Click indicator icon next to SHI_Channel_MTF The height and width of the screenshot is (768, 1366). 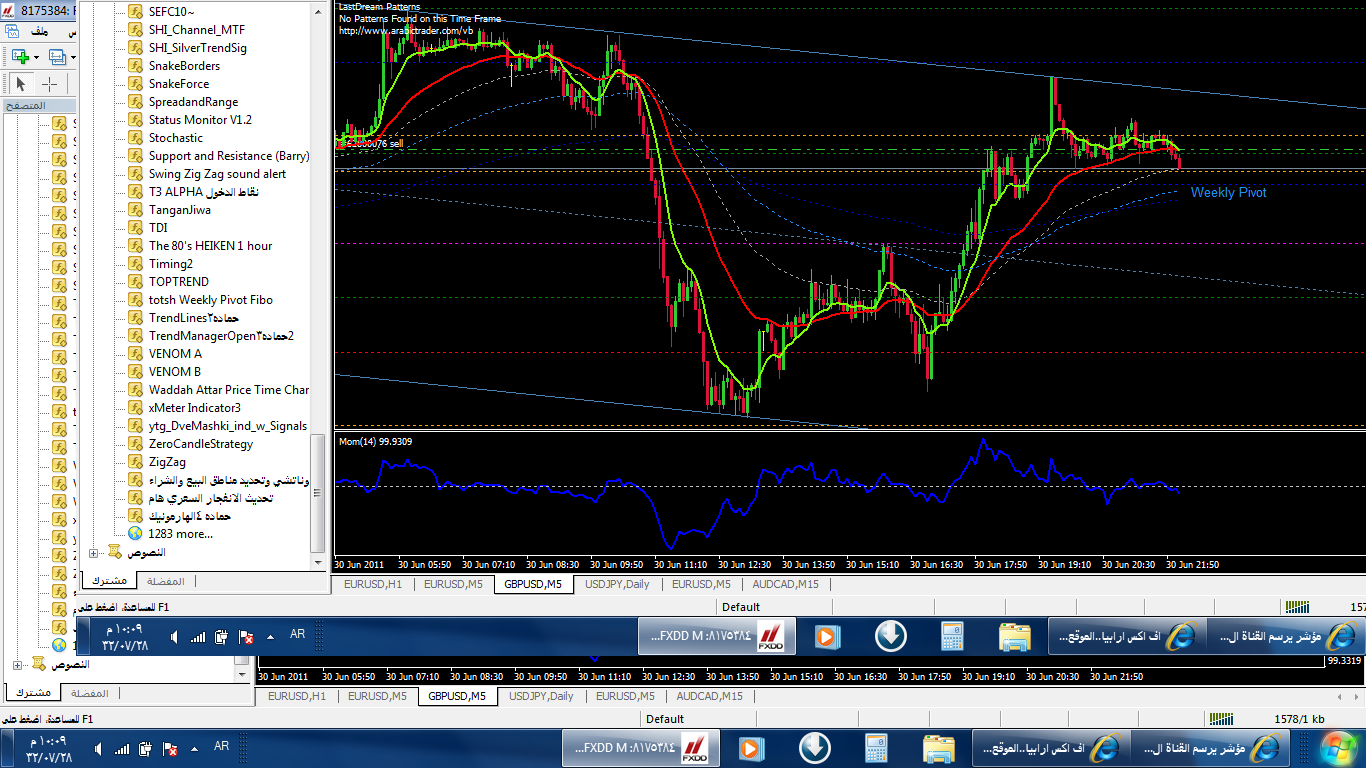135,30
